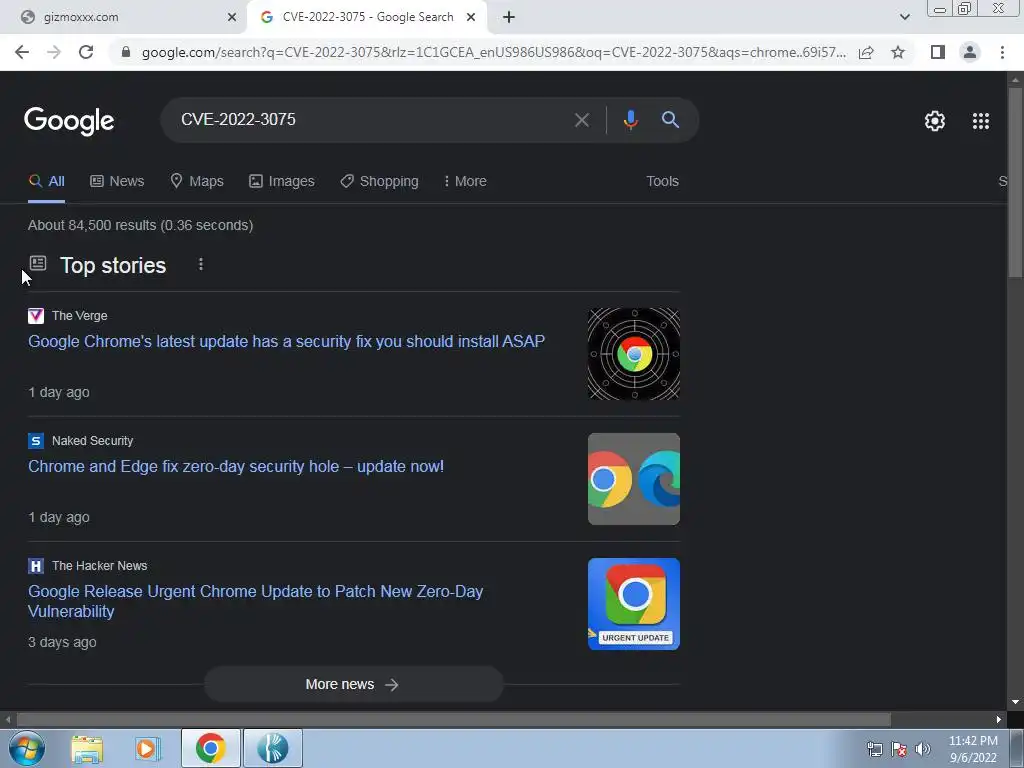
Task: Open Chrome's three-dot menu
Action: pyautogui.click(x=1002, y=52)
